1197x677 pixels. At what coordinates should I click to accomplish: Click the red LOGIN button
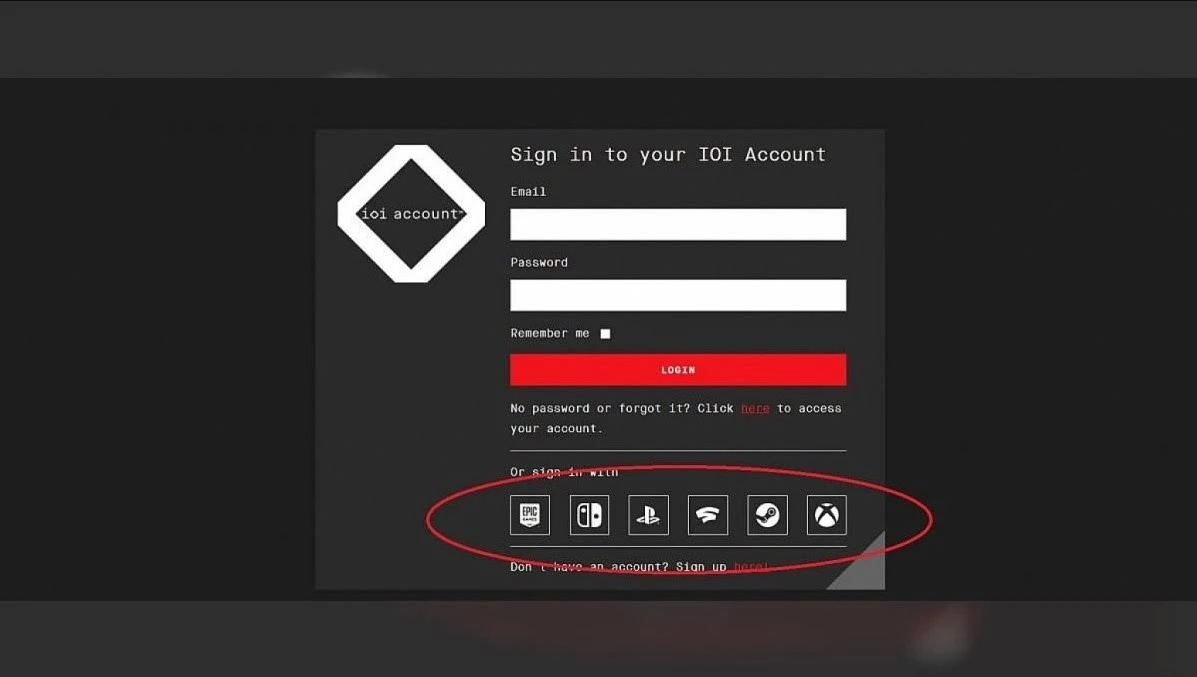tap(678, 369)
